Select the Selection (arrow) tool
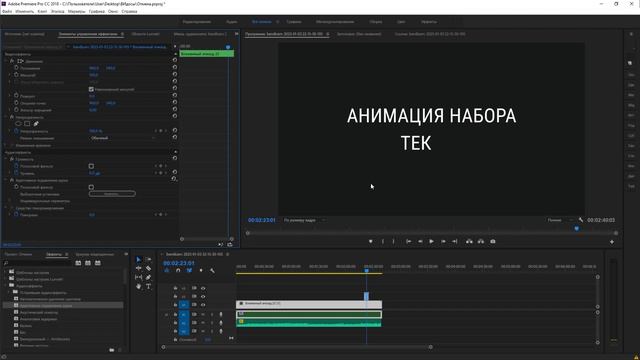The image size is (640, 360). (x=138, y=260)
